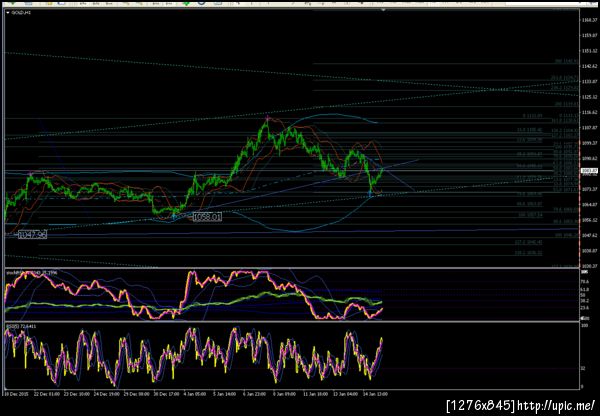Click the 38.2 level on stochastic scale
This screenshot has height=416, width=600.
(584, 301)
